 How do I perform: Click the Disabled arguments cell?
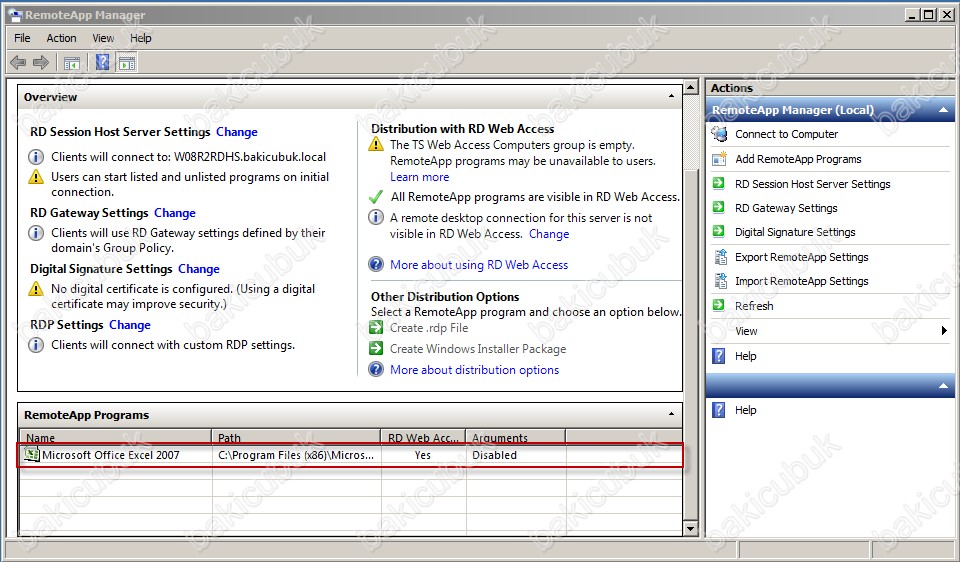[x=494, y=455]
